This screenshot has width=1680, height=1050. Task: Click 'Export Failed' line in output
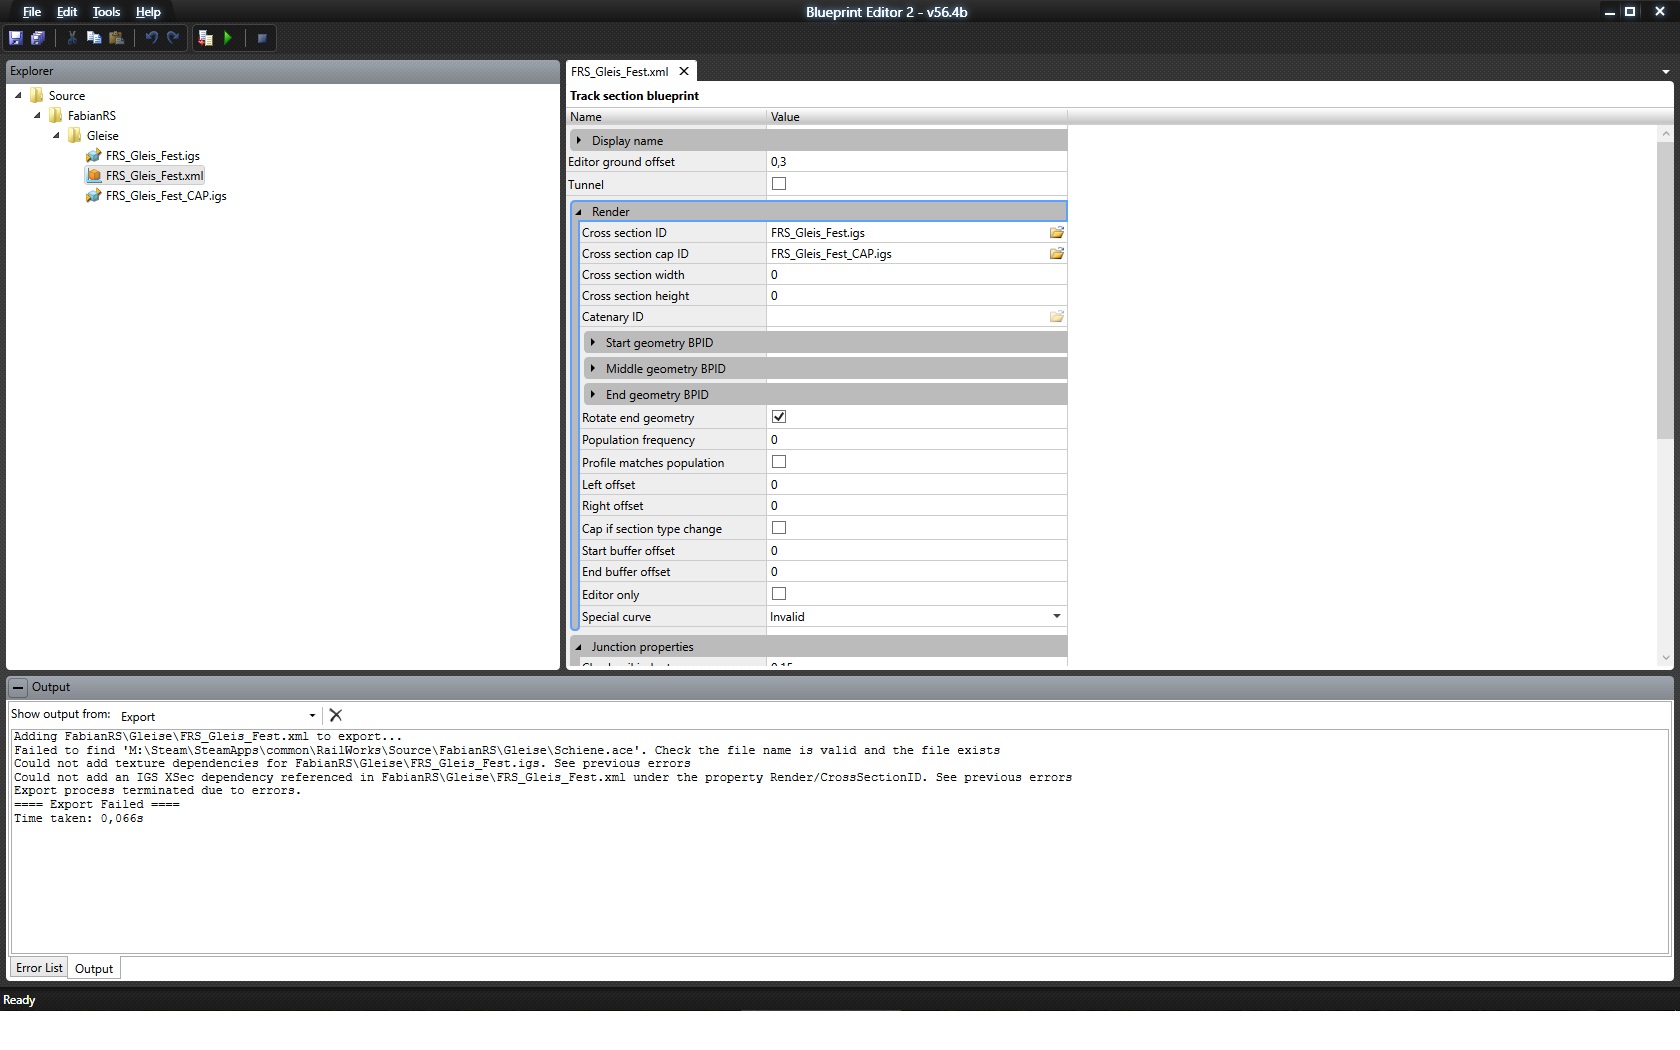click(x=97, y=804)
